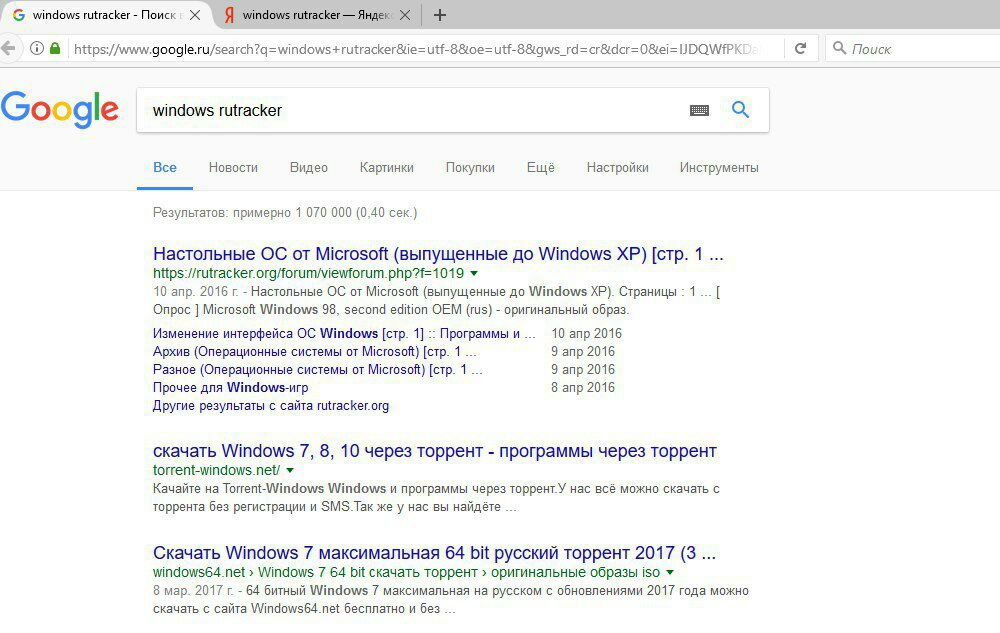The width and height of the screenshot is (1000, 633).
Task: Expand dropdown arrow next to windows64.net breadcrumb
Action: click(670, 572)
